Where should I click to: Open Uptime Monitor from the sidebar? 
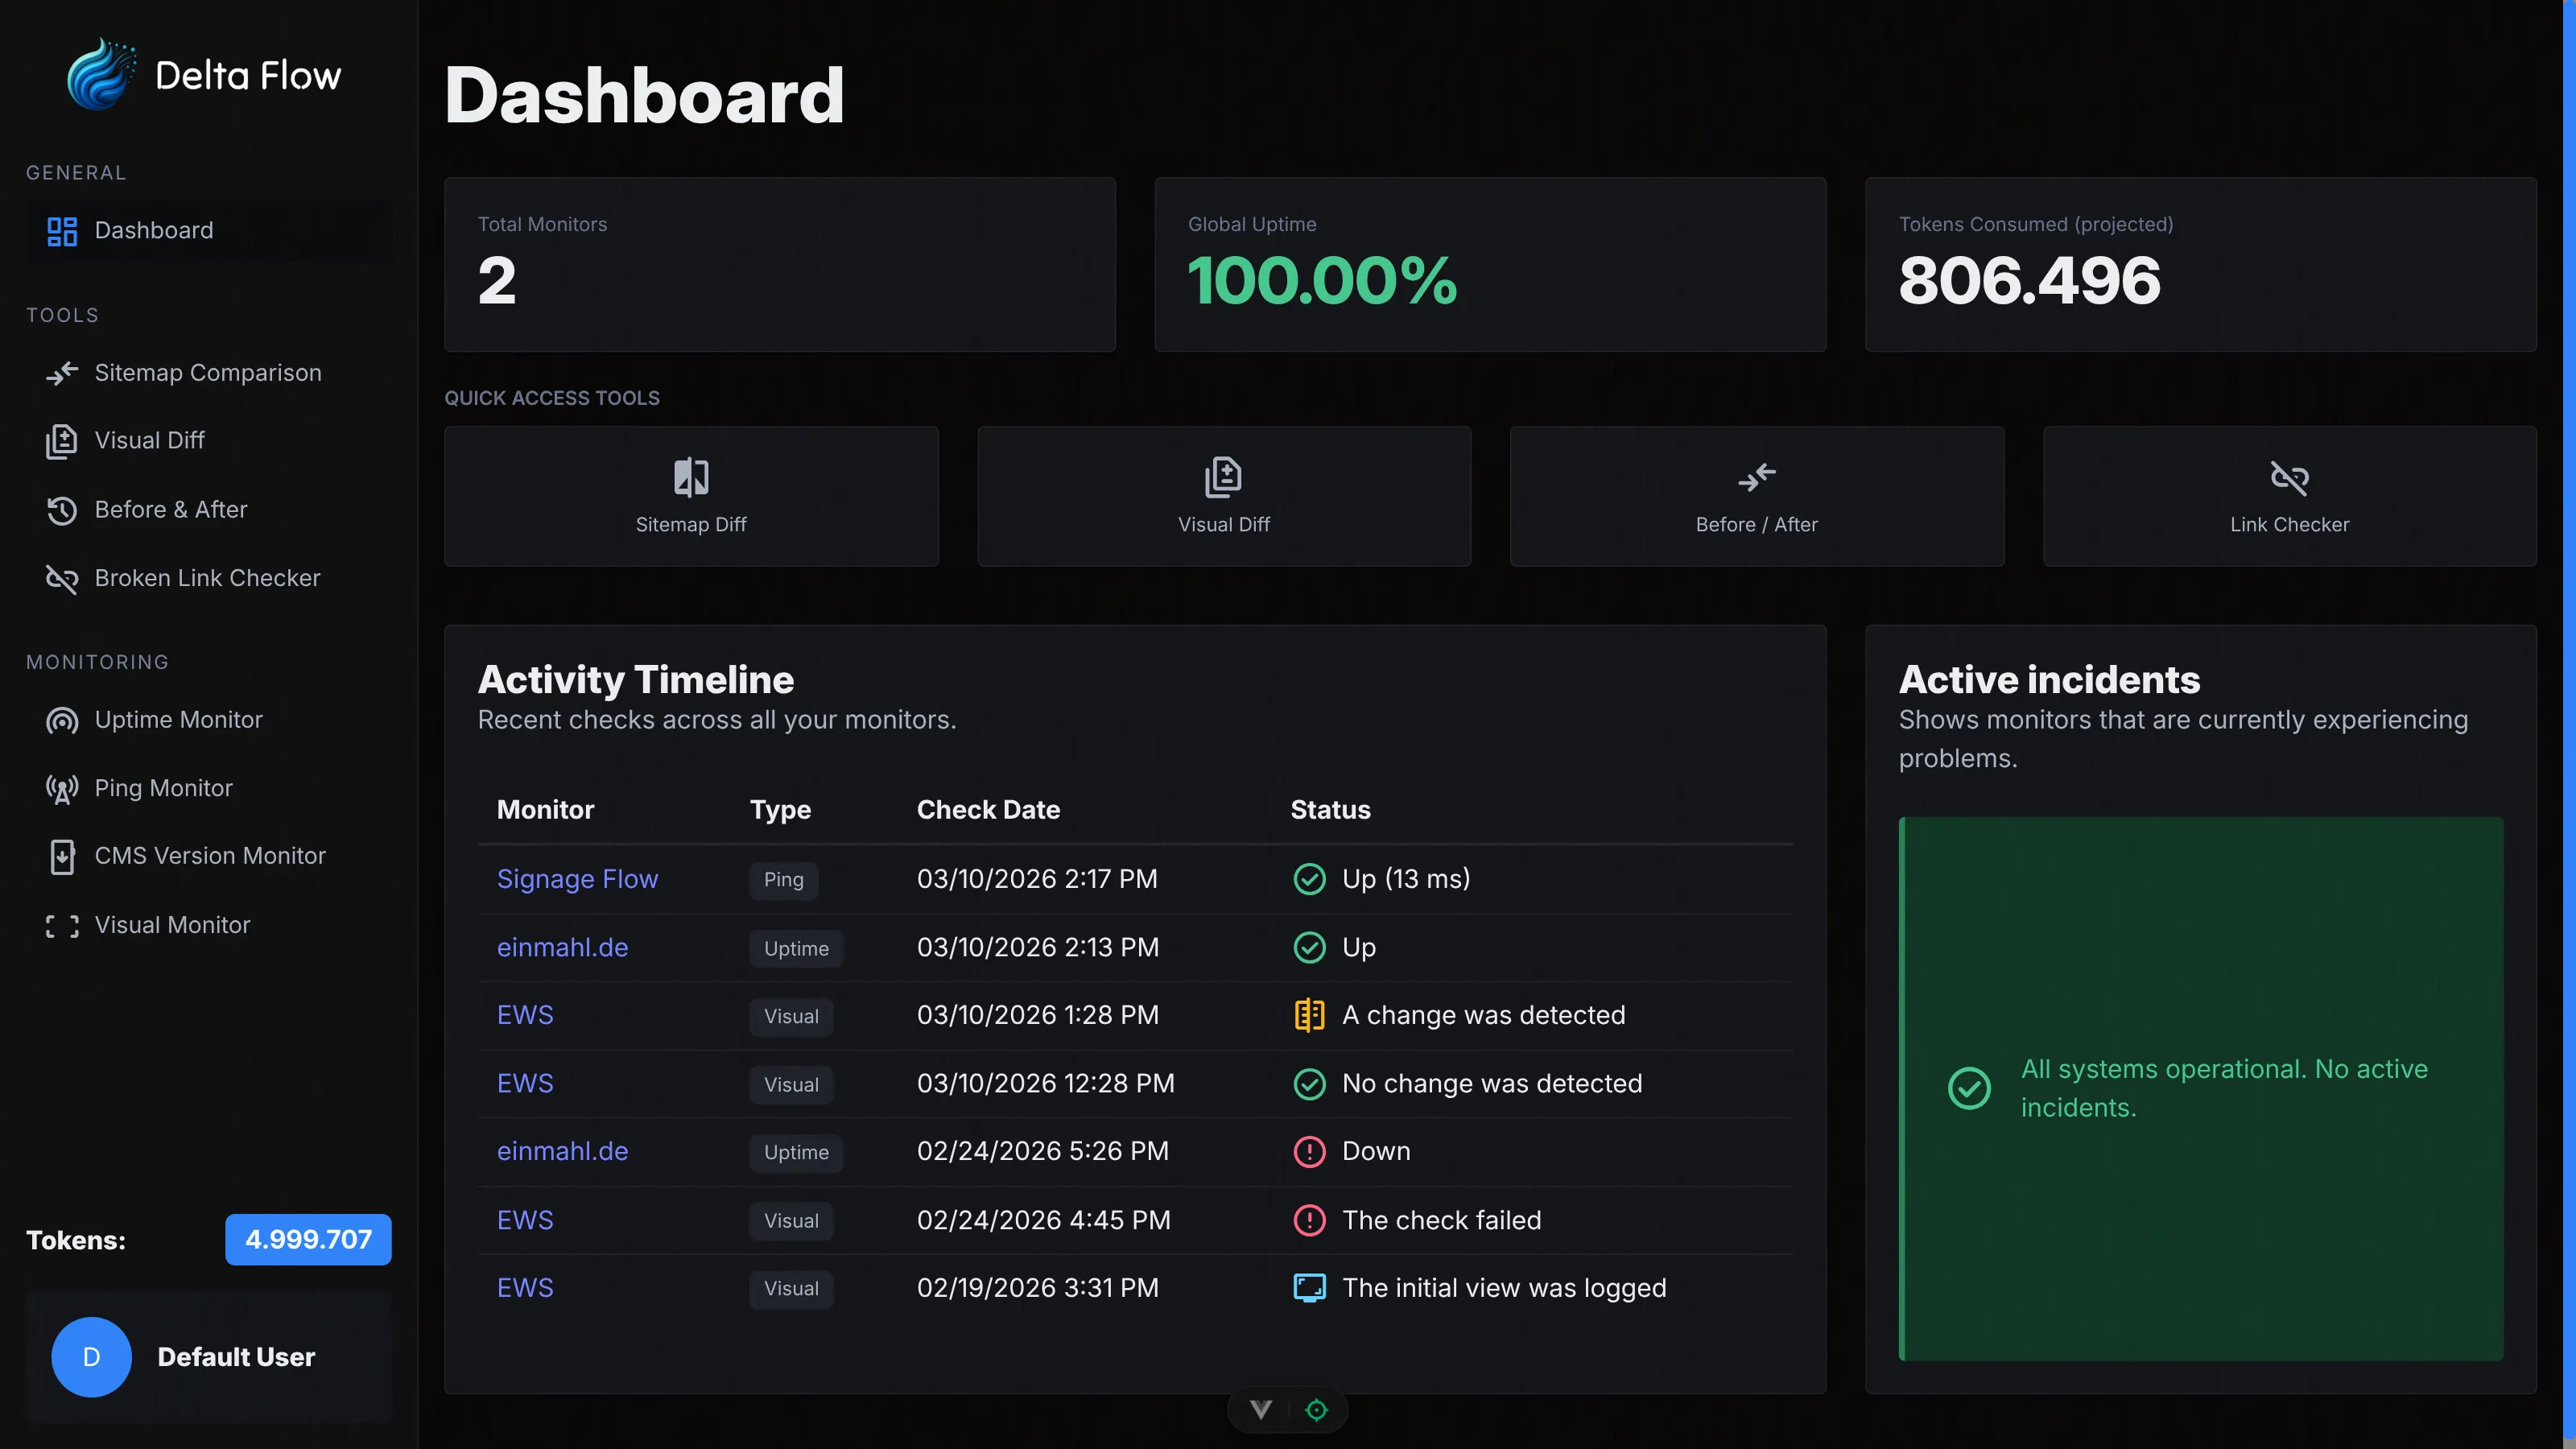pyautogui.click(x=178, y=720)
